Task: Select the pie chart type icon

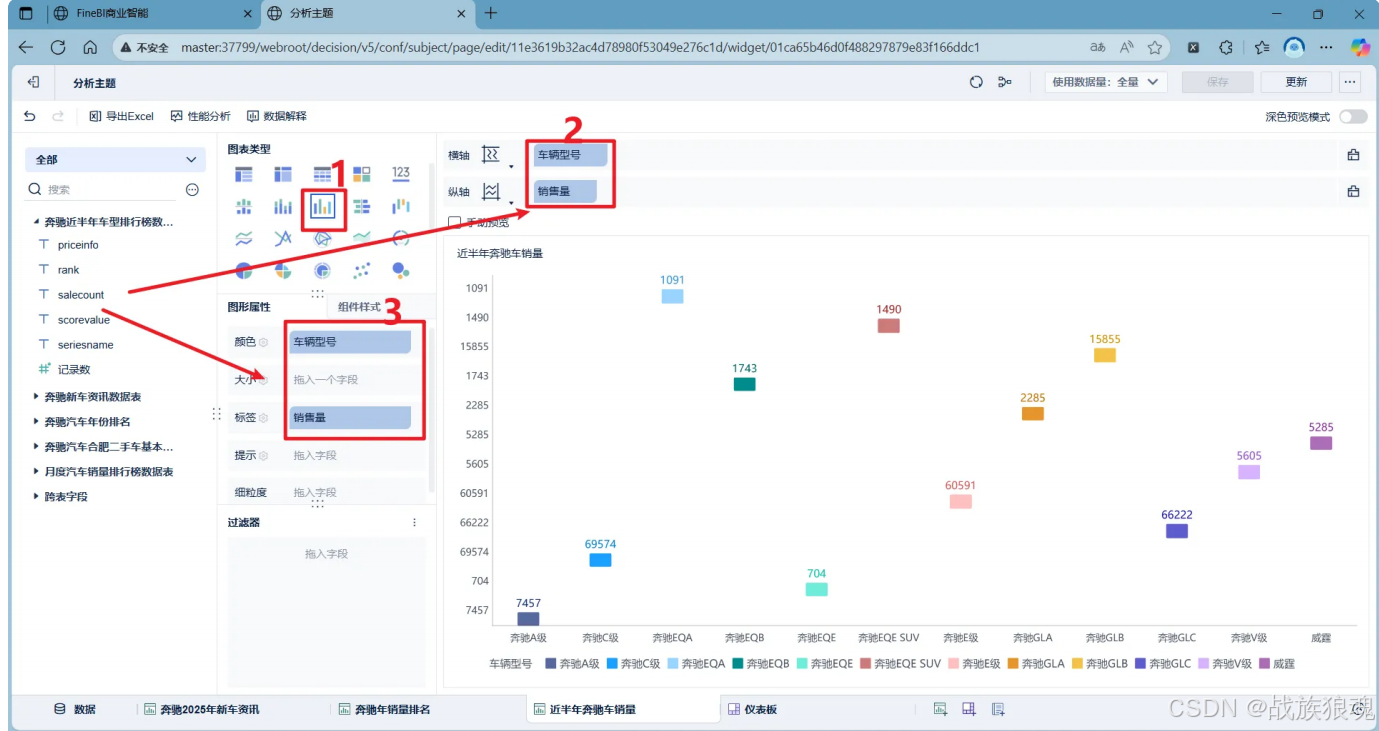Action: pos(244,270)
